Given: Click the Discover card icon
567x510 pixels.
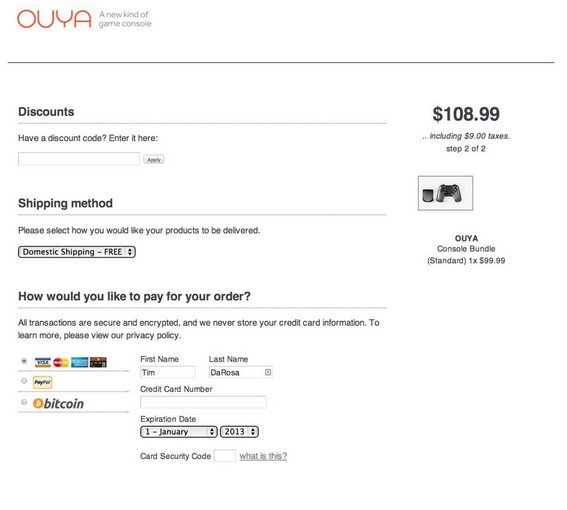Looking at the screenshot, I should coord(98,362).
